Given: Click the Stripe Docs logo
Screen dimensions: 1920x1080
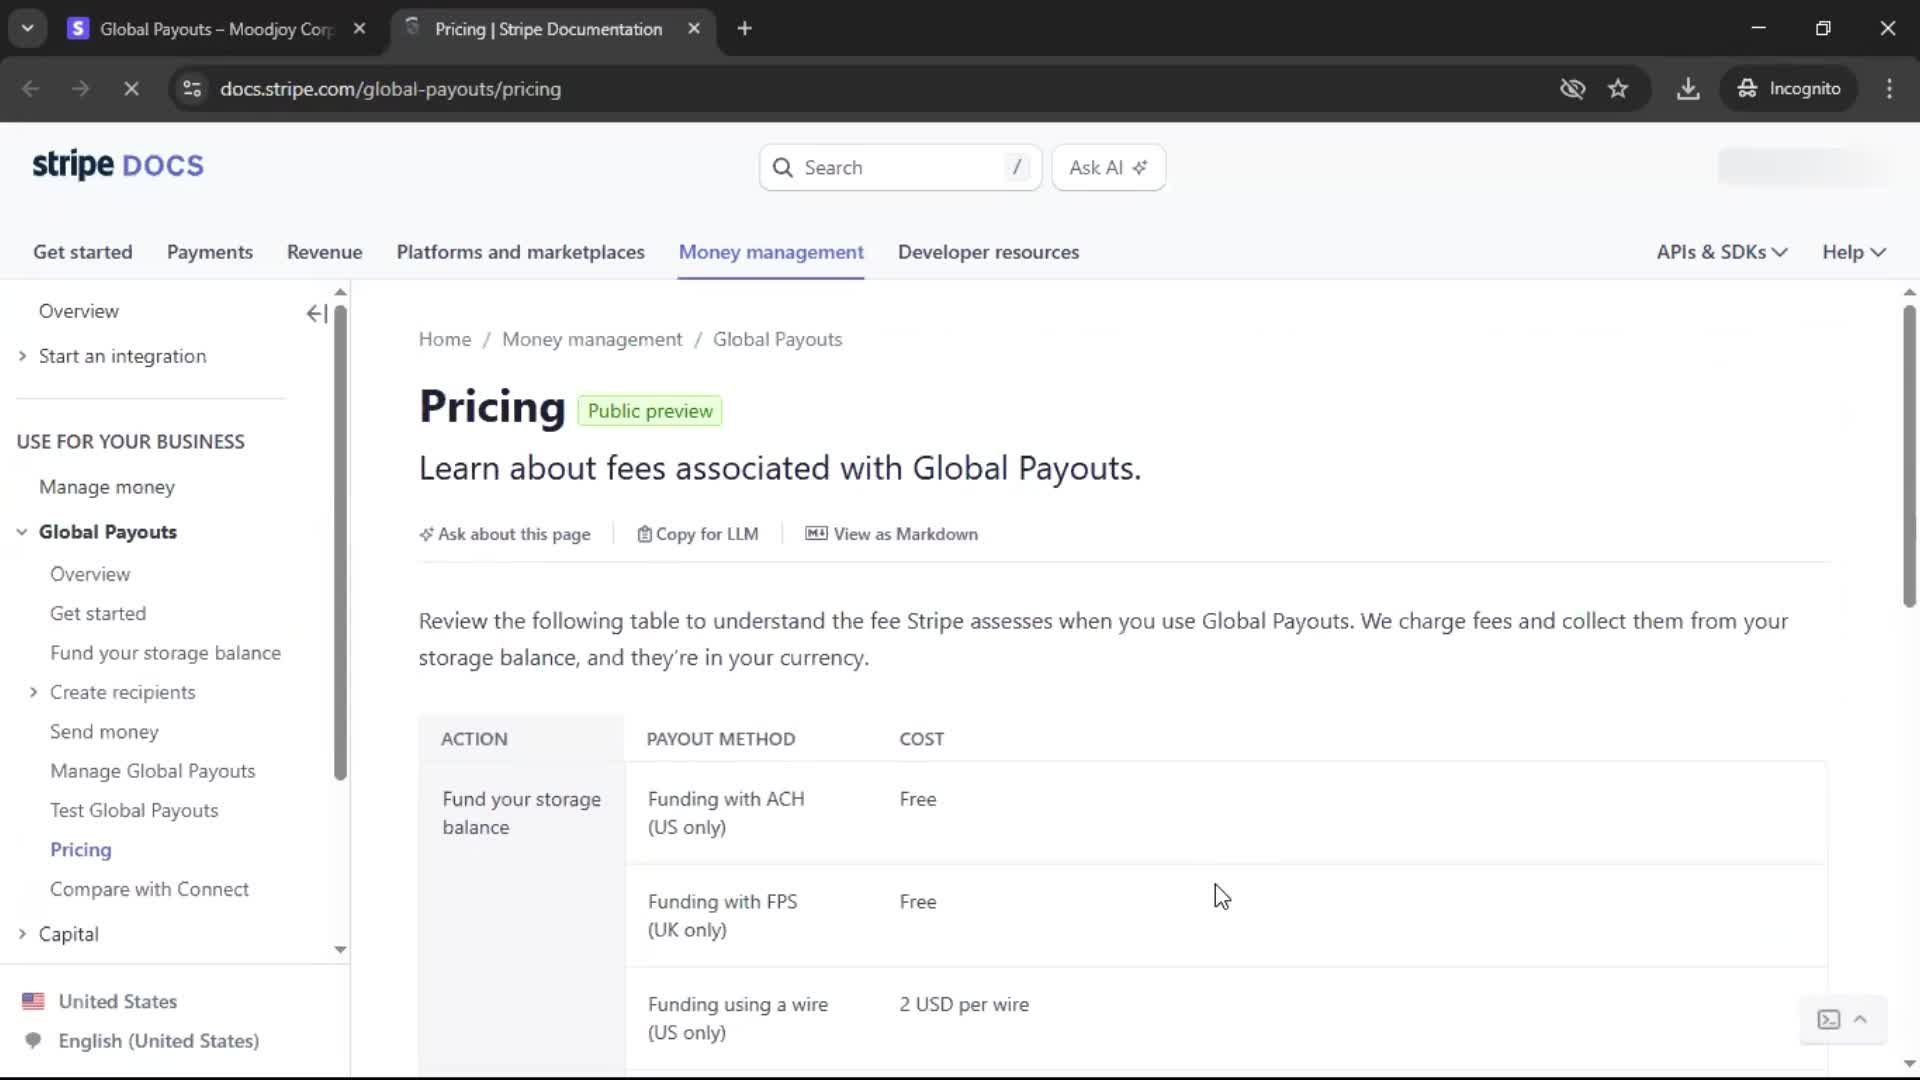Looking at the screenshot, I should (x=118, y=165).
